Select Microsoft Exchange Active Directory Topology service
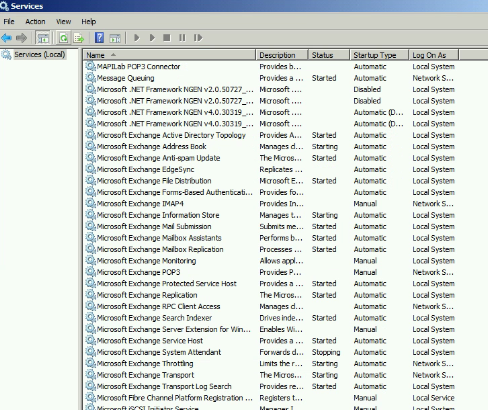 point(171,135)
